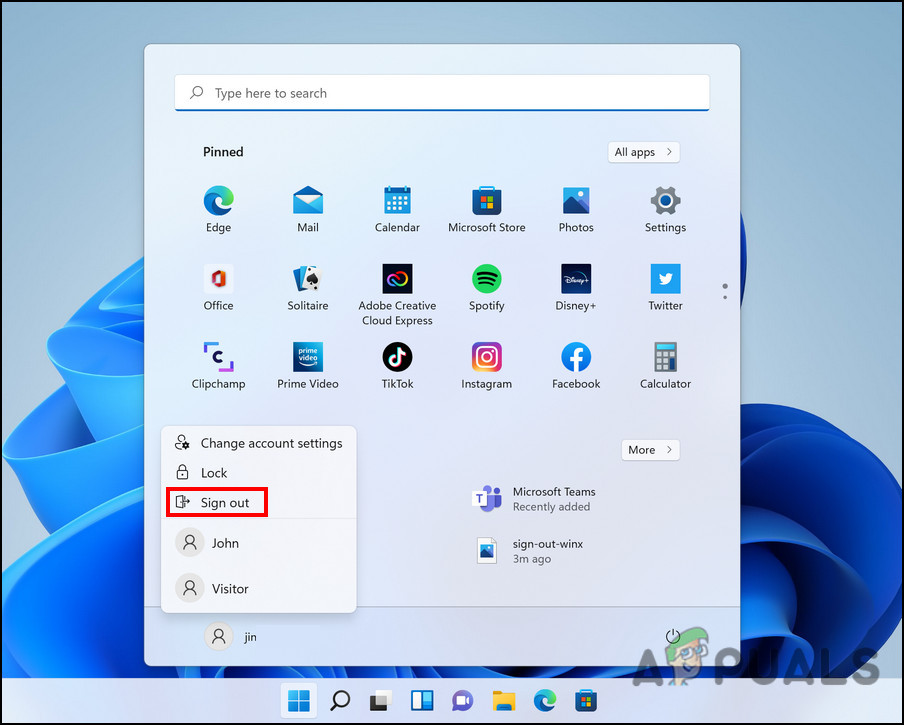Select Lock from the account menu
Viewport: 904px width, 725px height.
259,473
